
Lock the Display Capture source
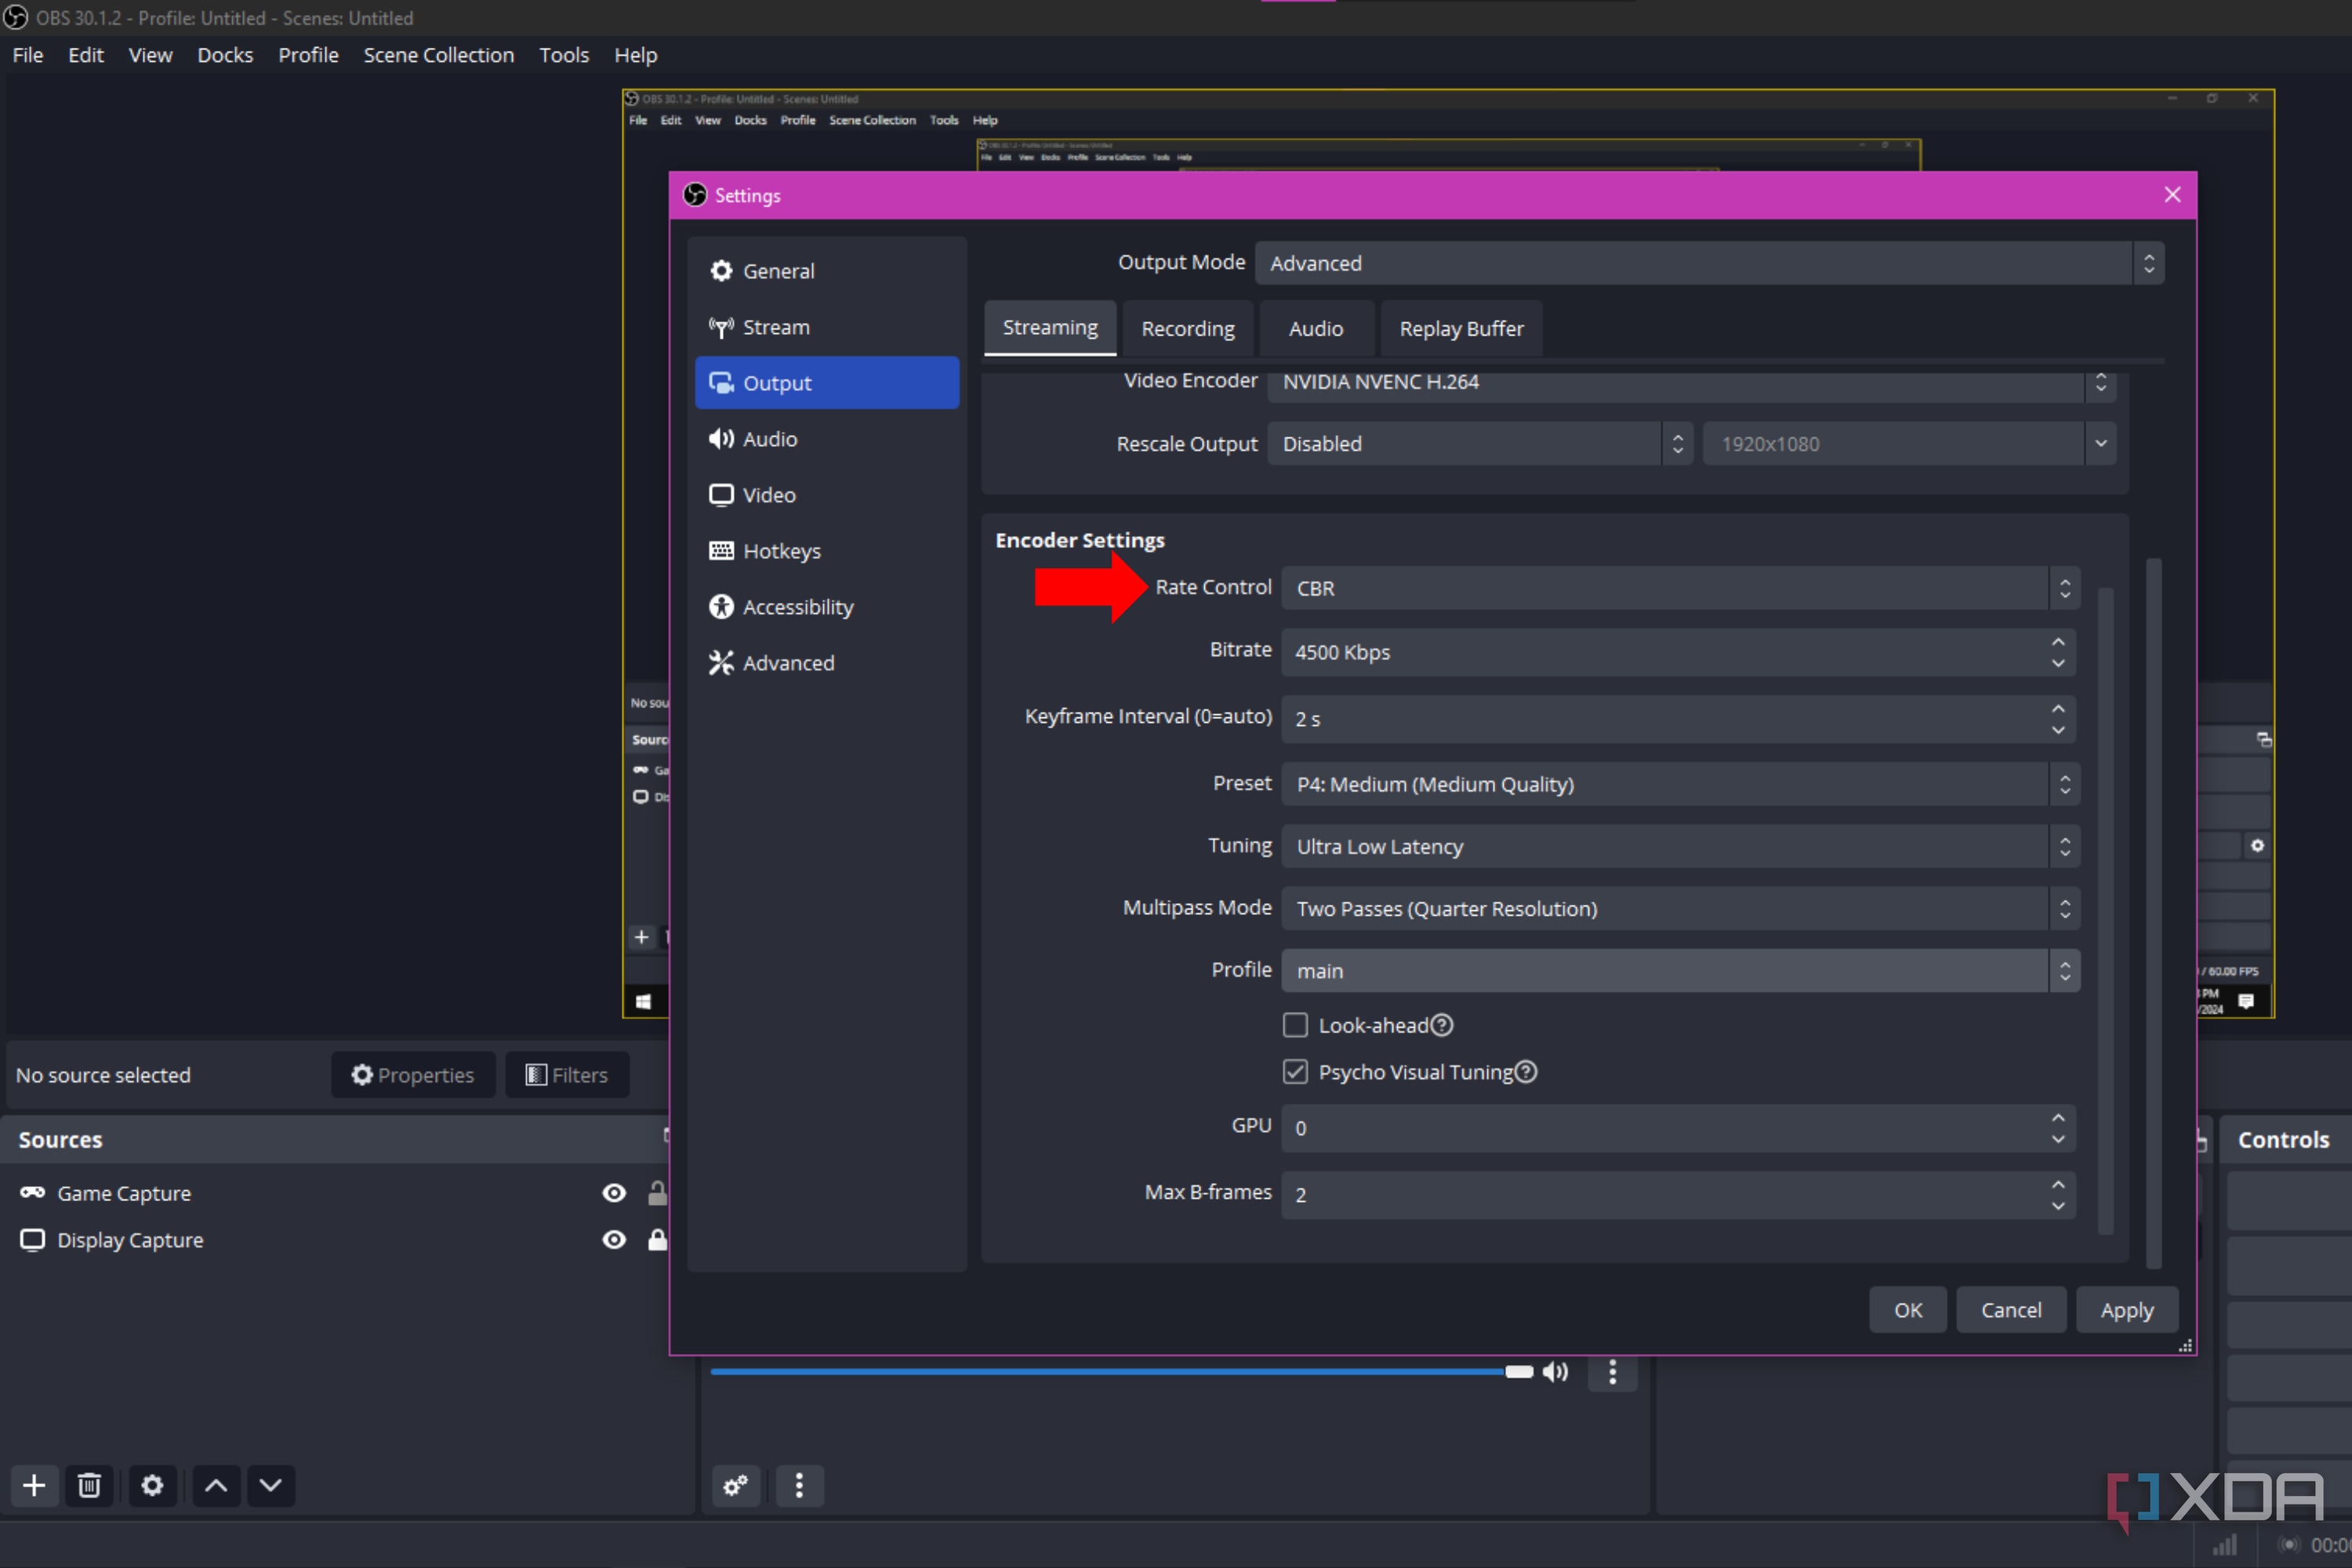(x=658, y=1239)
